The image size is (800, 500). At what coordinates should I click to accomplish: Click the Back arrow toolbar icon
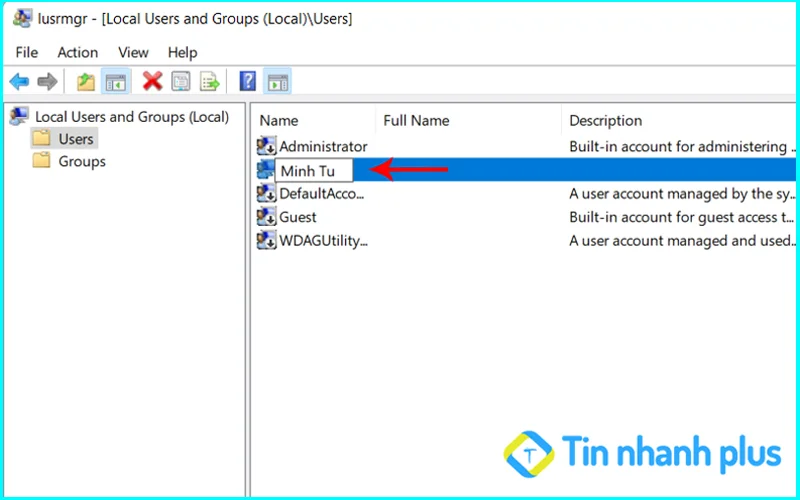[x=19, y=82]
